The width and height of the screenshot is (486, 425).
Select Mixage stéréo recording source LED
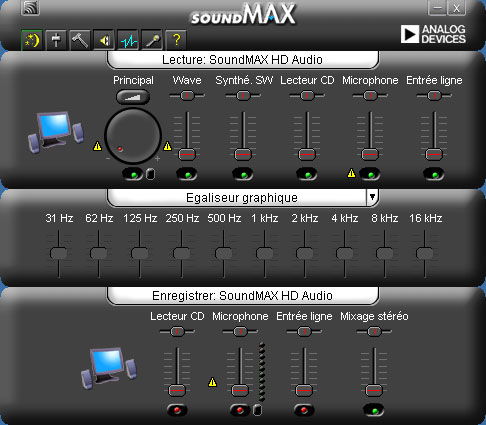374,410
